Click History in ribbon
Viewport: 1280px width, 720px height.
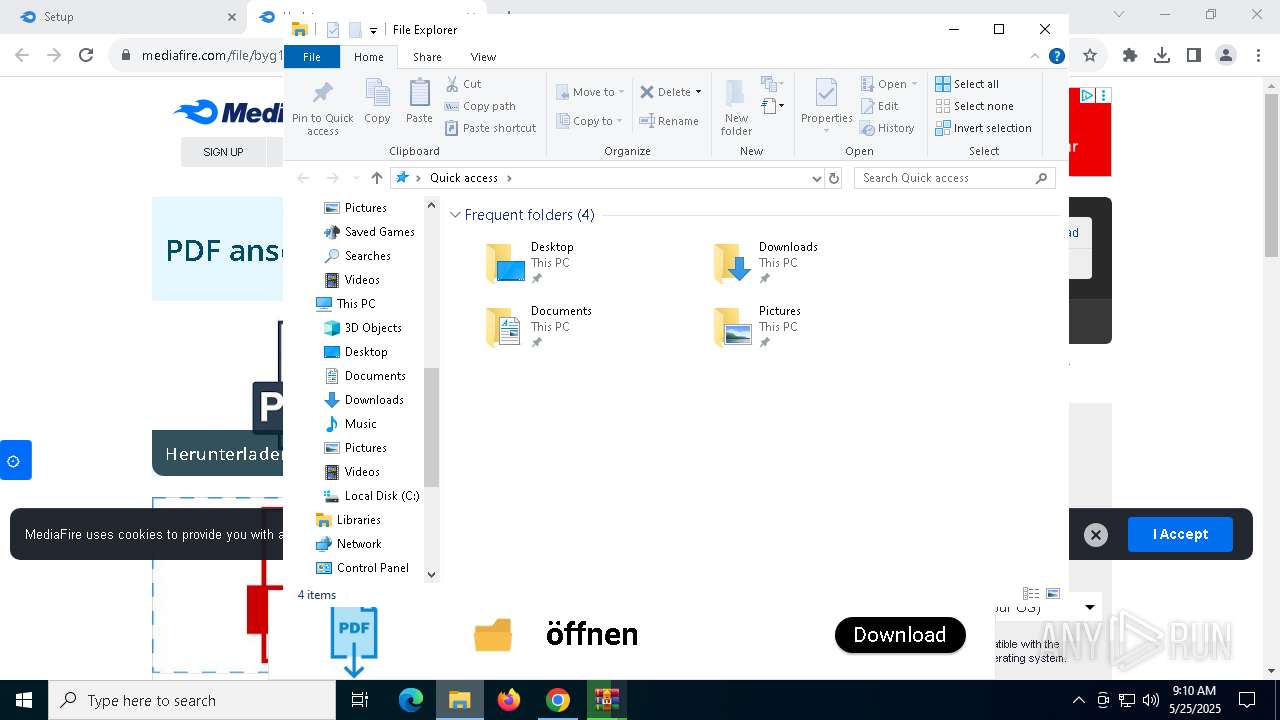(888, 128)
